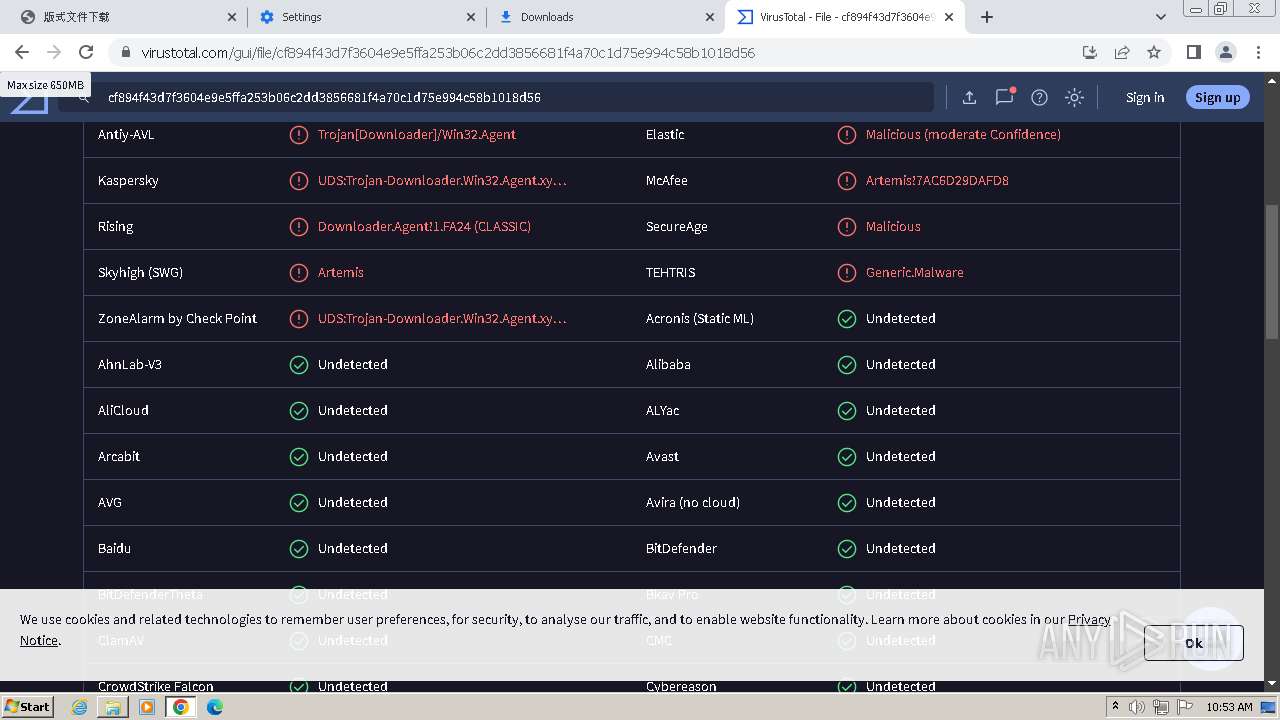The image size is (1280, 720).
Task: Open the Chrome three-dot menu
Action: pyautogui.click(x=1257, y=52)
